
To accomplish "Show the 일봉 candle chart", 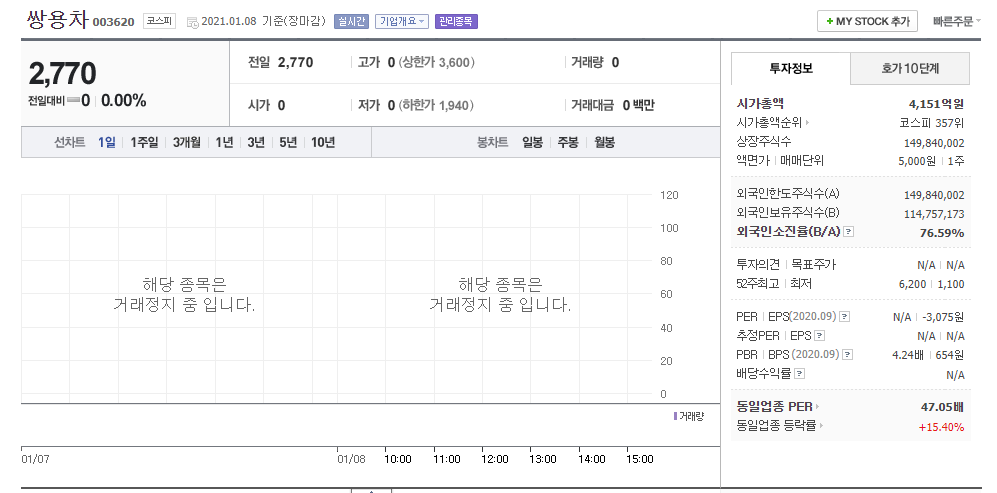I will point(532,142).
